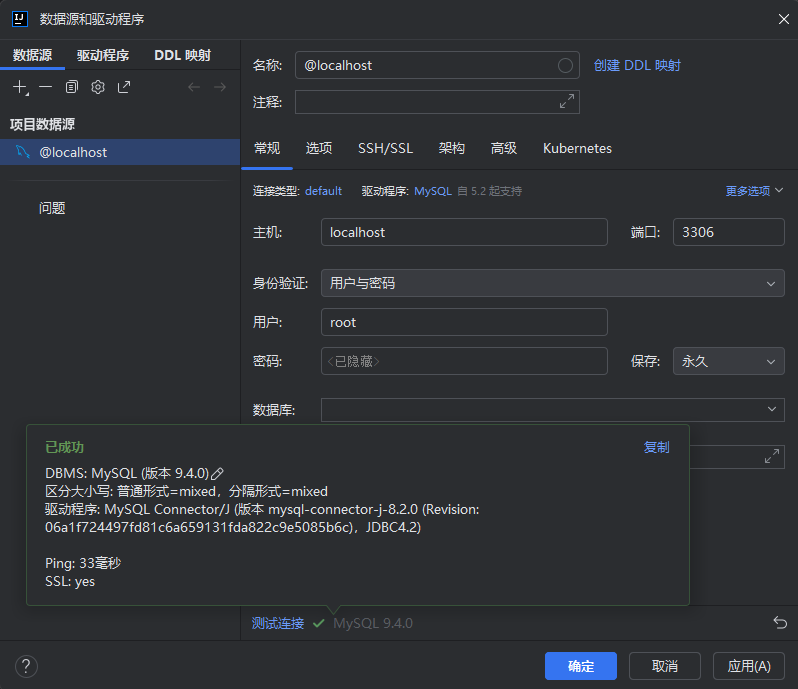Open the help question mark button
Viewport: 798px width, 689px height.
(27, 666)
